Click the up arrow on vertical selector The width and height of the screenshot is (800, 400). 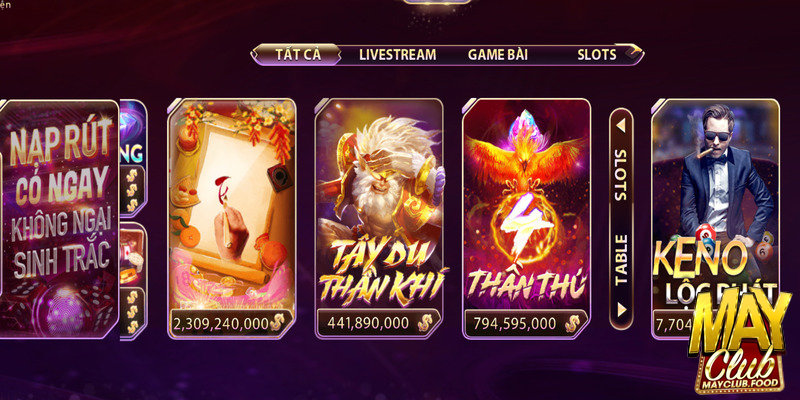coord(620,126)
